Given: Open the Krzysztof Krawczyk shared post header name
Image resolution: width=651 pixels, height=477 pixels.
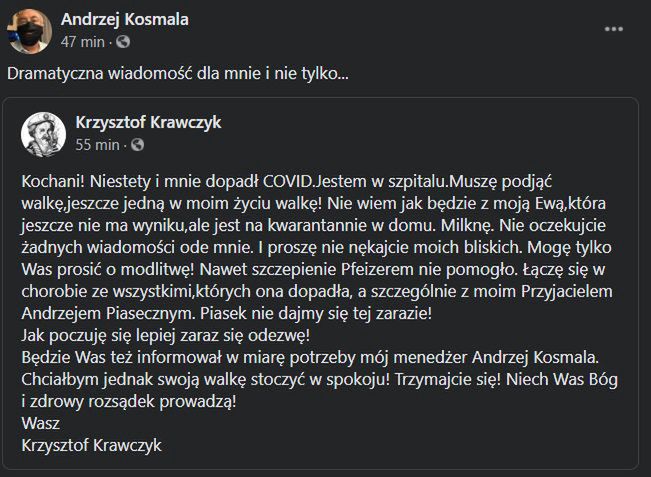Looking at the screenshot, I should pyautogui.click(x=149, y=123).
